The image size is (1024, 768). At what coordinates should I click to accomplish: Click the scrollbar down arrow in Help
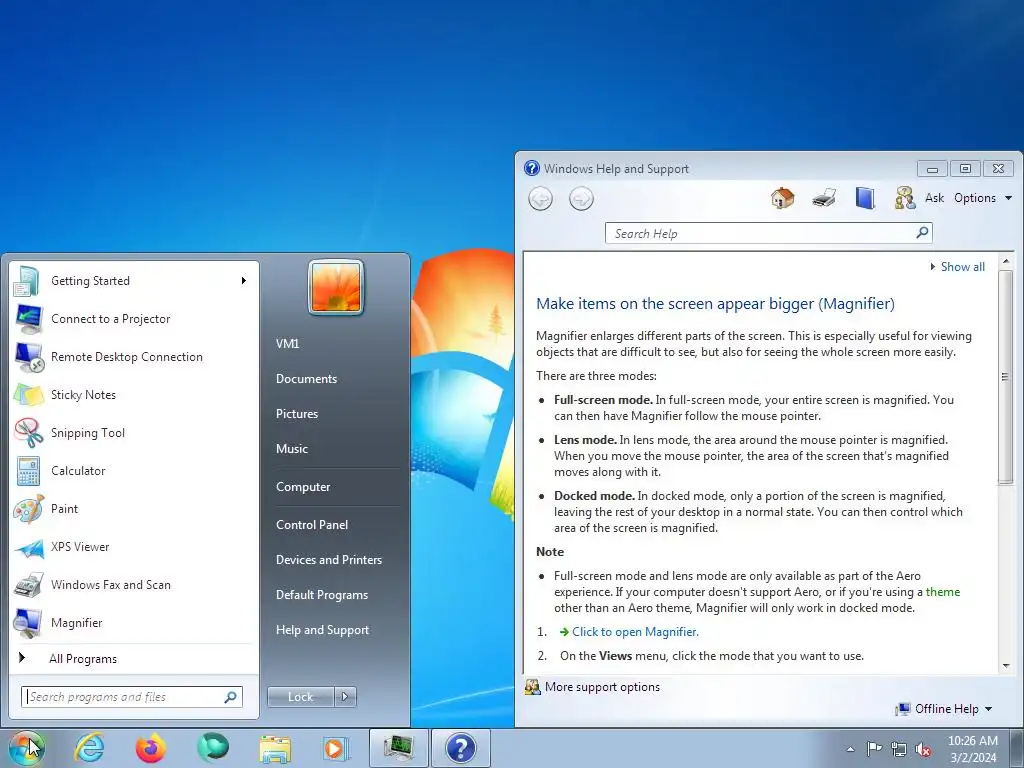[1006, 666]
